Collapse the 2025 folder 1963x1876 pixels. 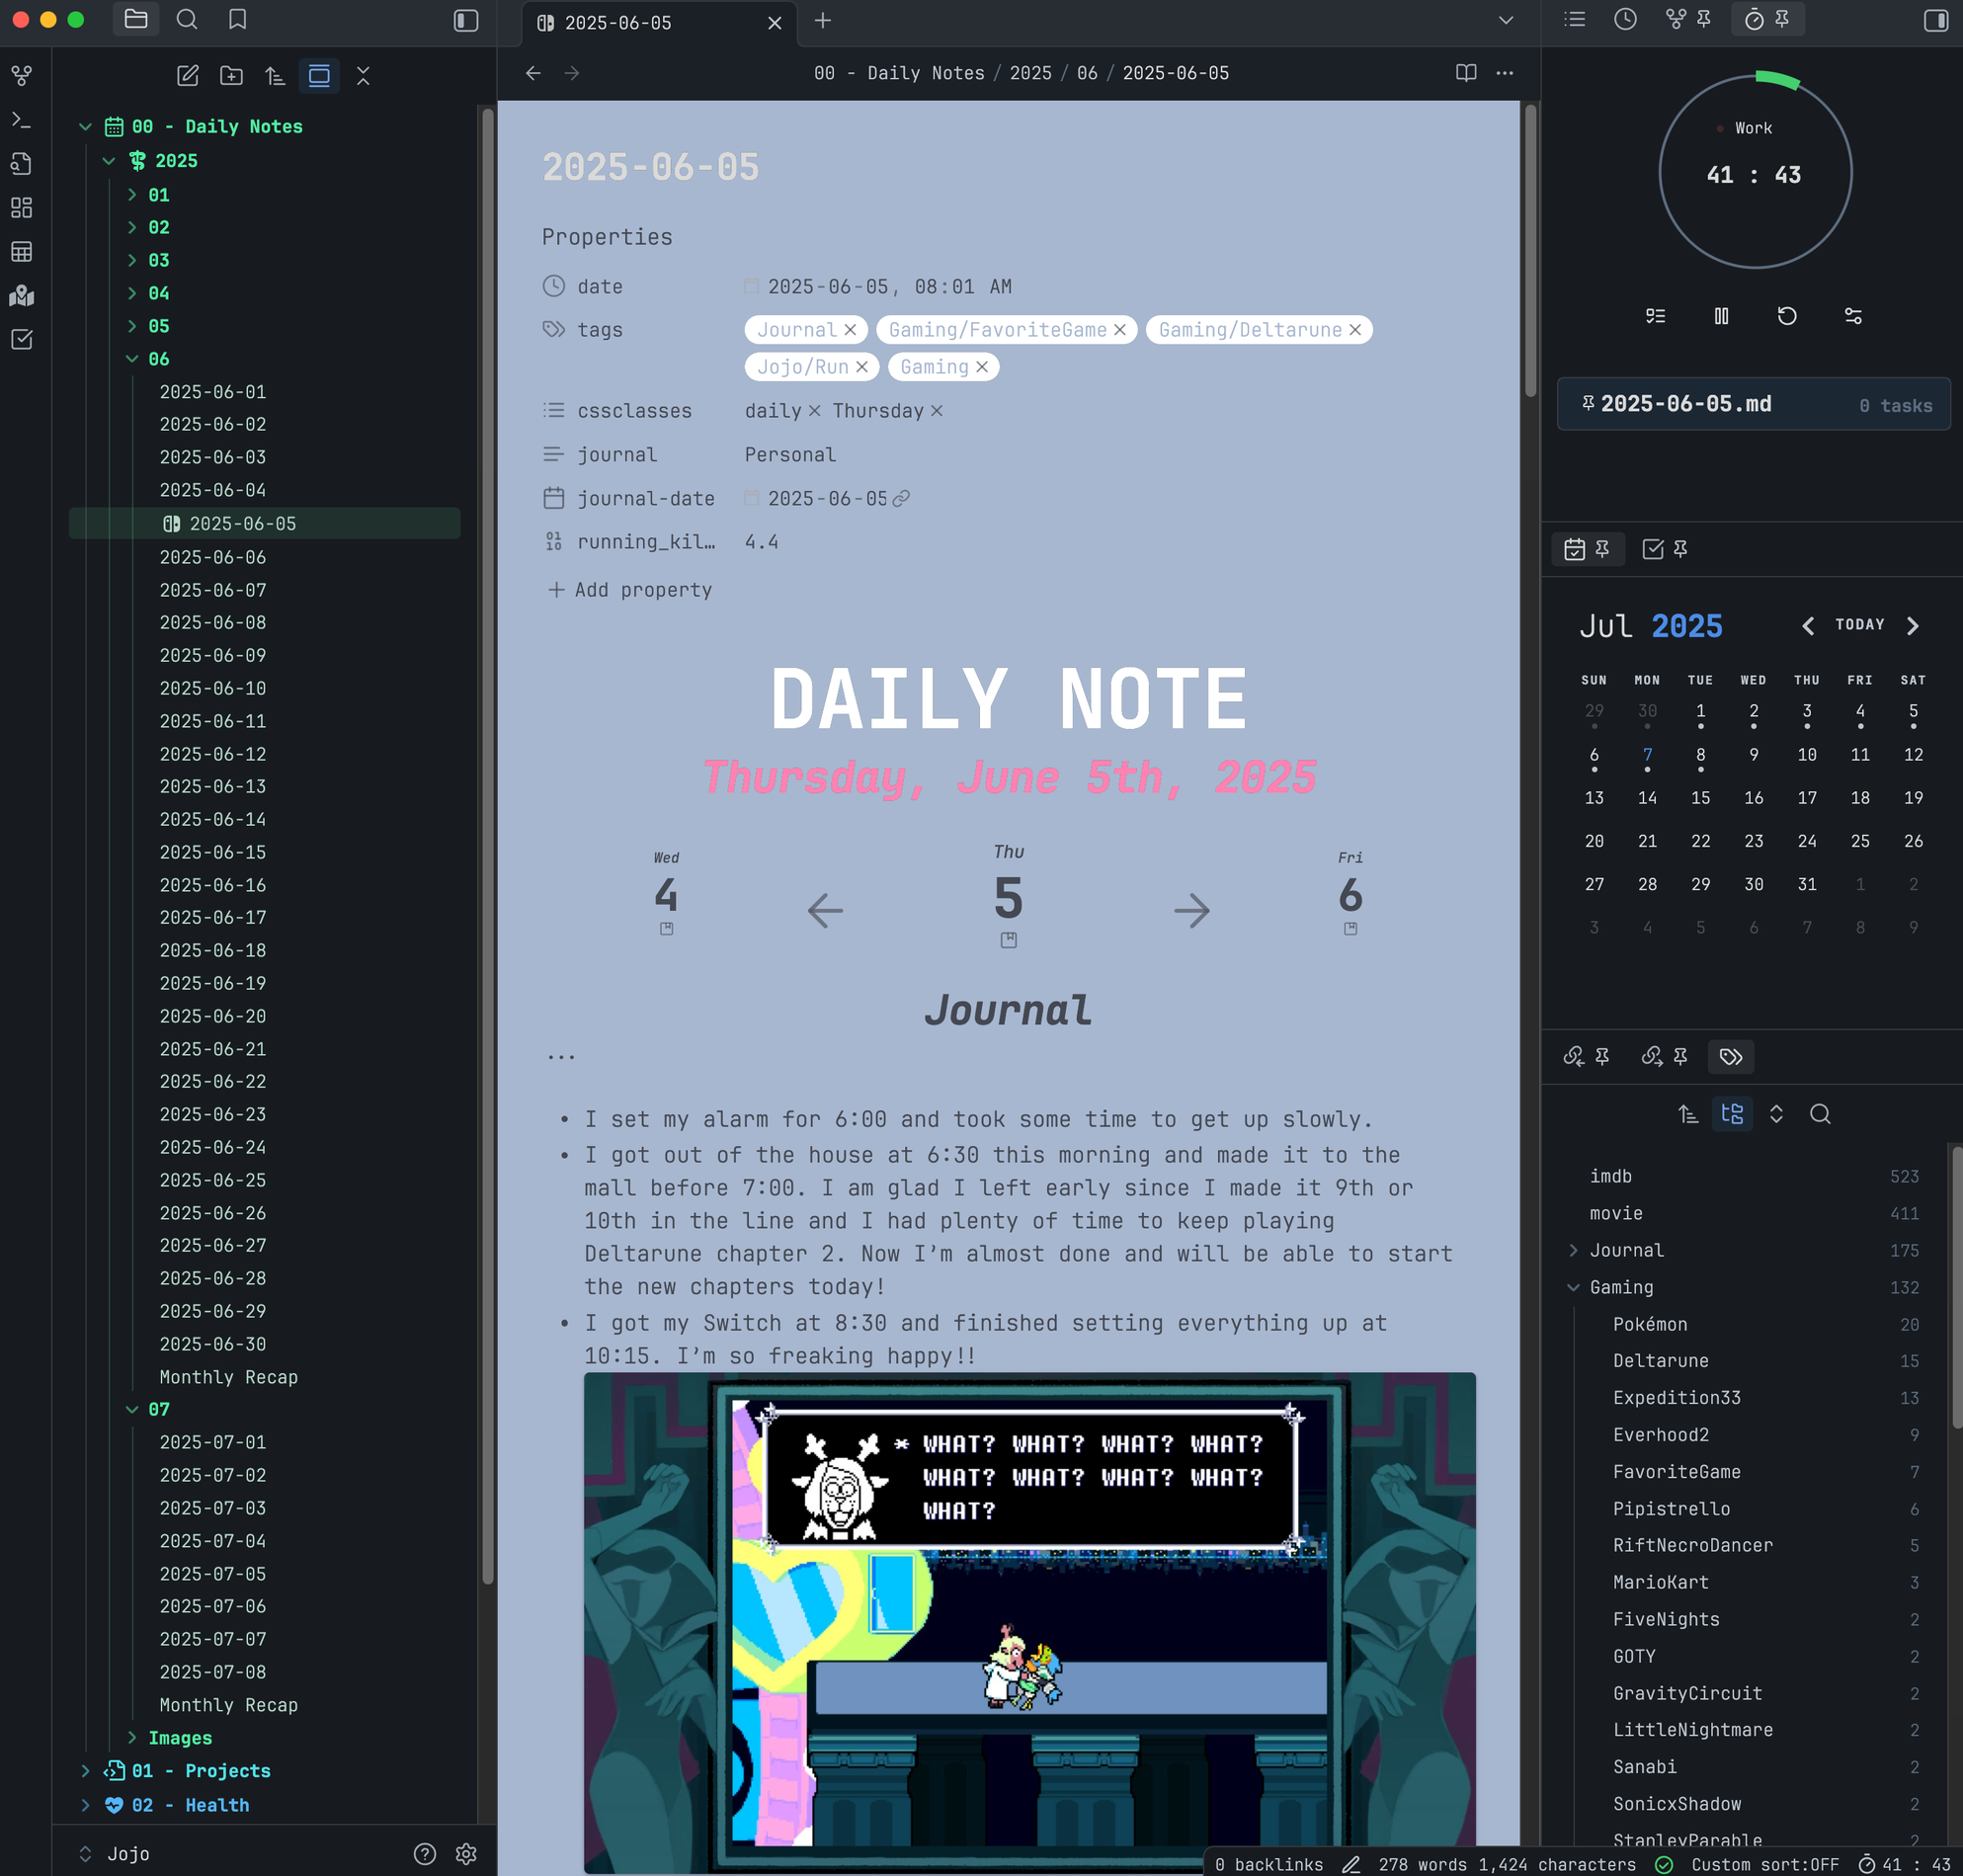coord(109,161)
